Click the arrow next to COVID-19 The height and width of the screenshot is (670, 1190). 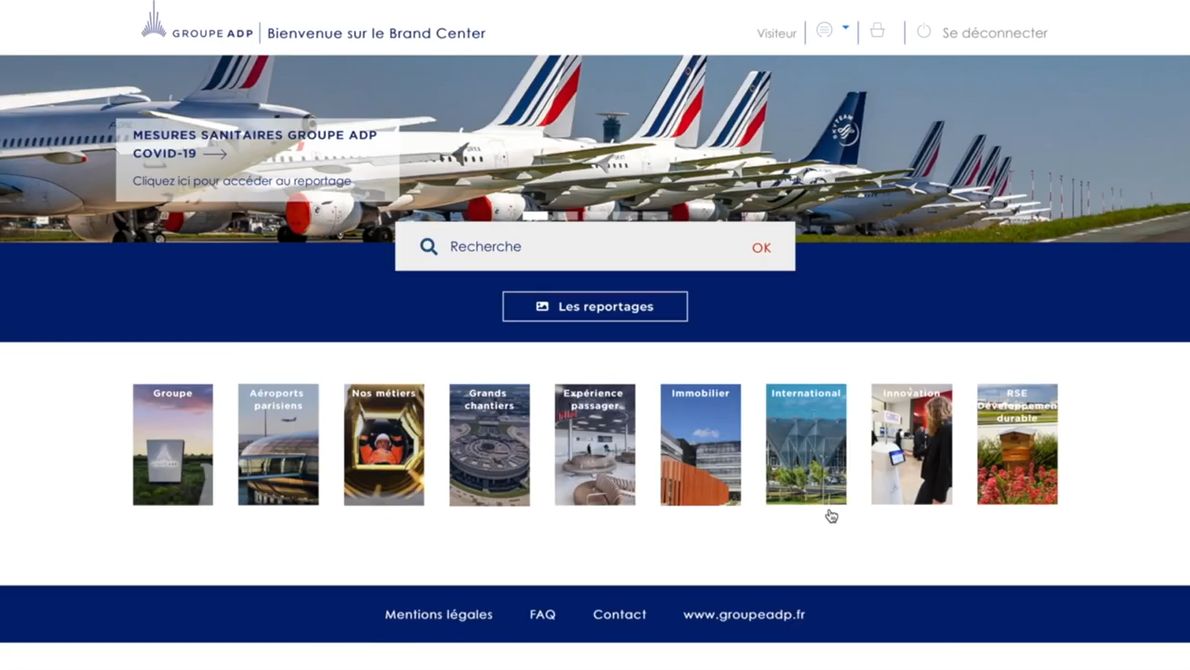click(216, 154)
